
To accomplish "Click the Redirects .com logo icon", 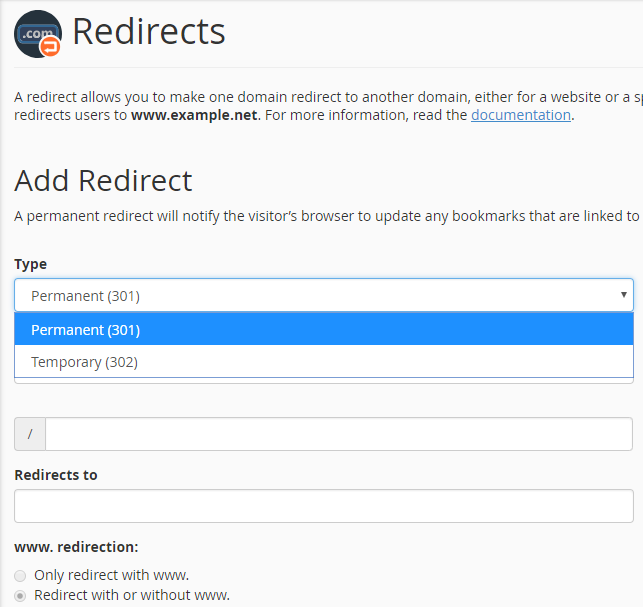I will [x=38, y=34].
